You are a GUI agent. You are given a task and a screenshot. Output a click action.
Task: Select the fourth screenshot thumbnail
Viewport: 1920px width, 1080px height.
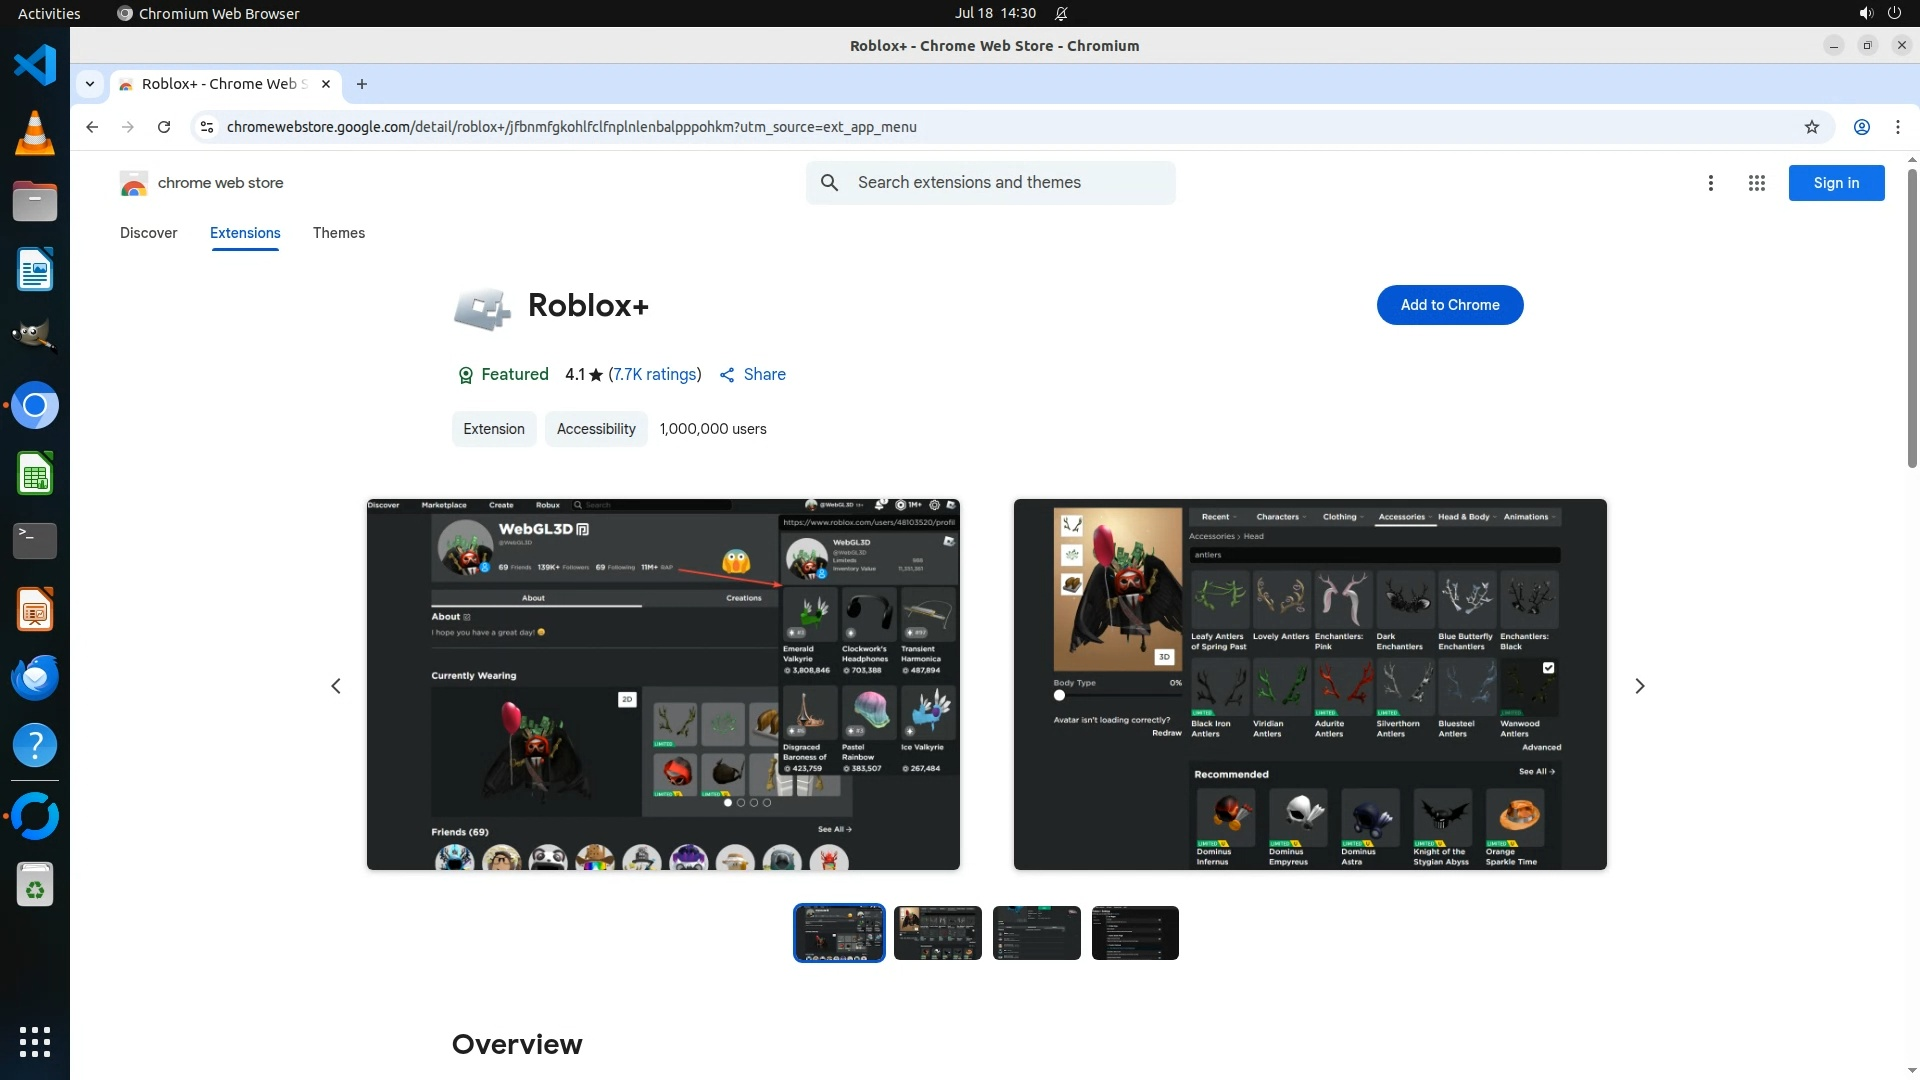[1134, 933]
